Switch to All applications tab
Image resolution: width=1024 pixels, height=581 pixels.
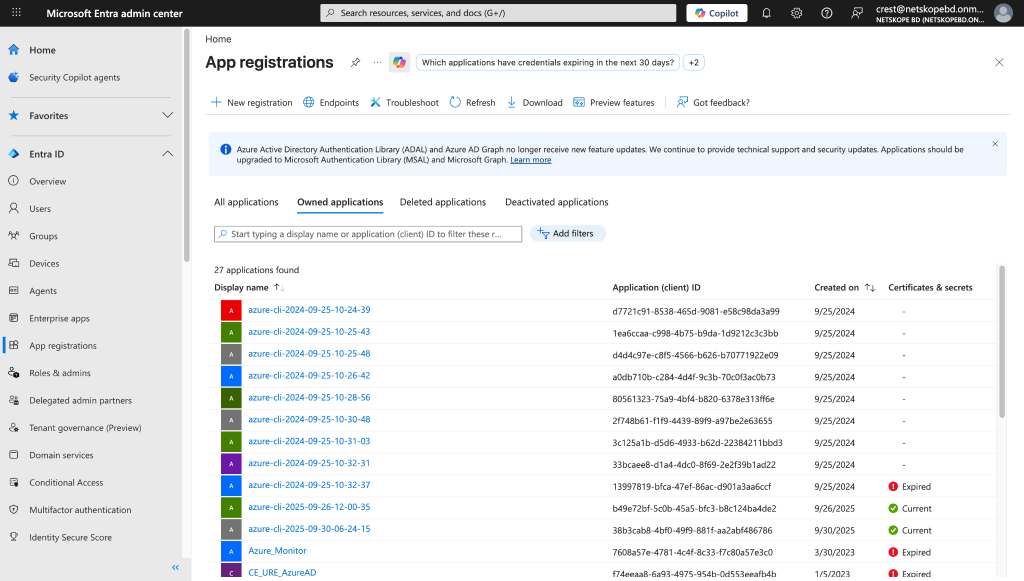246,202
